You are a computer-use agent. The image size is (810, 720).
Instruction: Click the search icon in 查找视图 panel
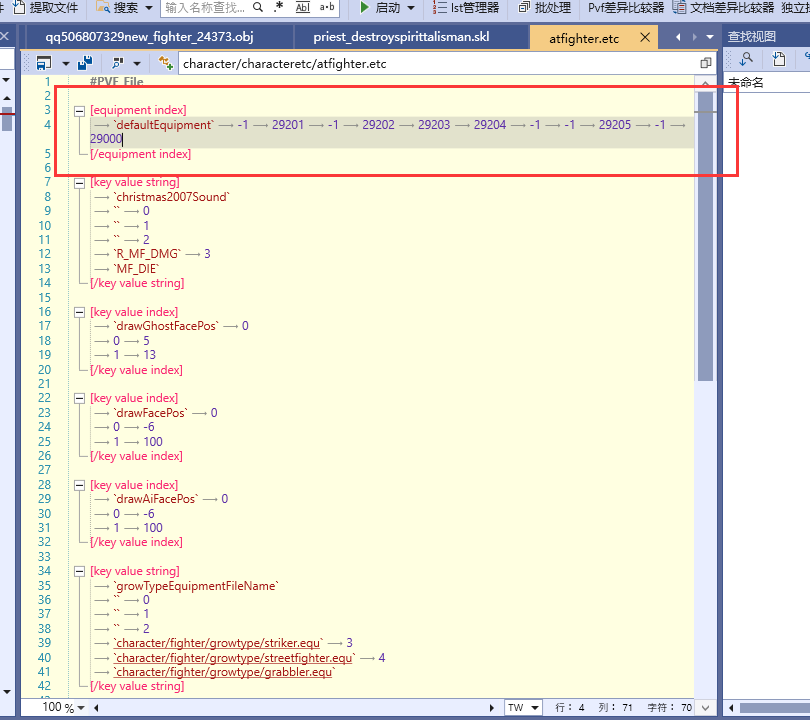coord(746,59)
